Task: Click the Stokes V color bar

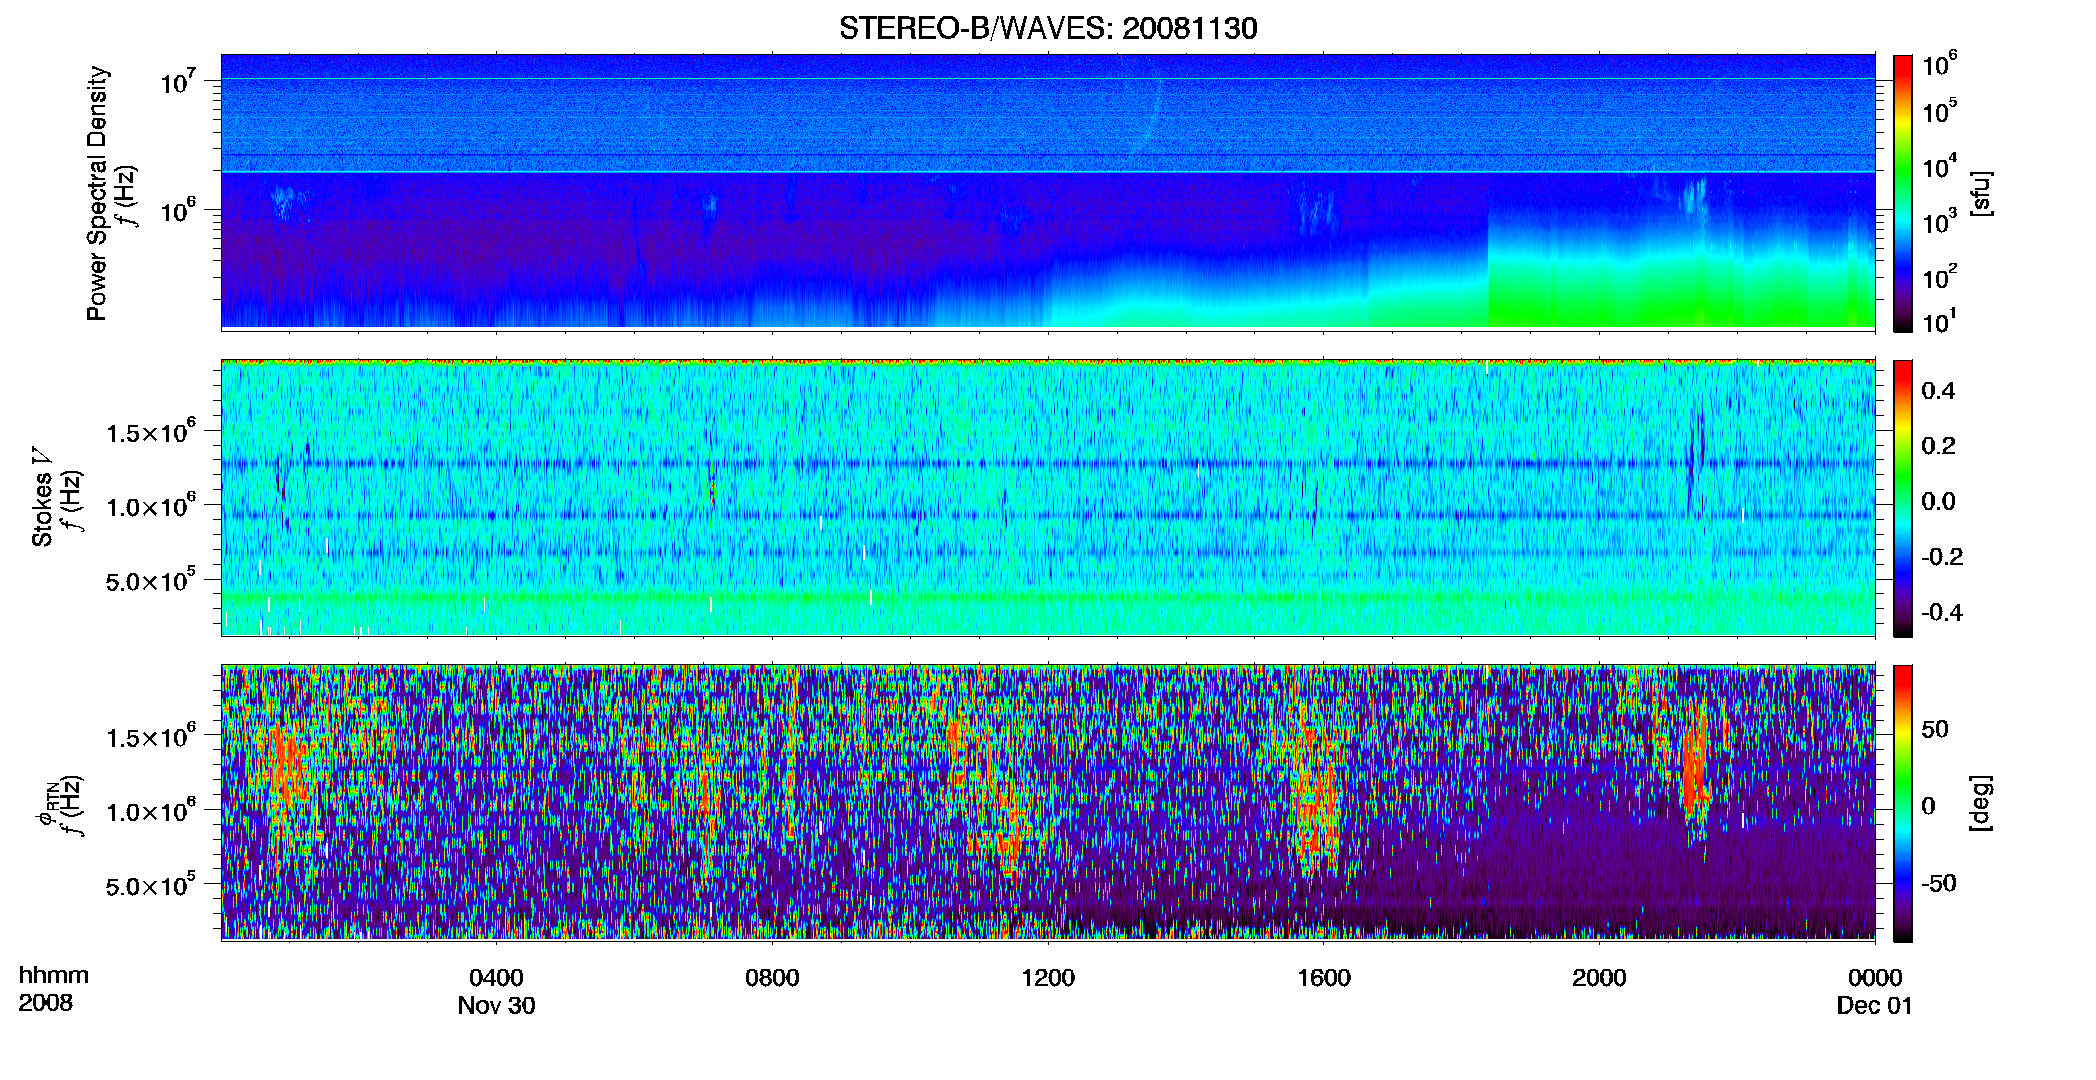Action: click(x=1903, y=498)
